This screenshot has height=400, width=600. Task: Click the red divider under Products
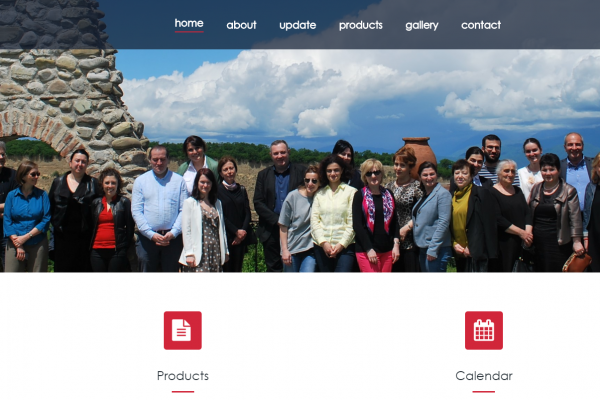point(183,392)
